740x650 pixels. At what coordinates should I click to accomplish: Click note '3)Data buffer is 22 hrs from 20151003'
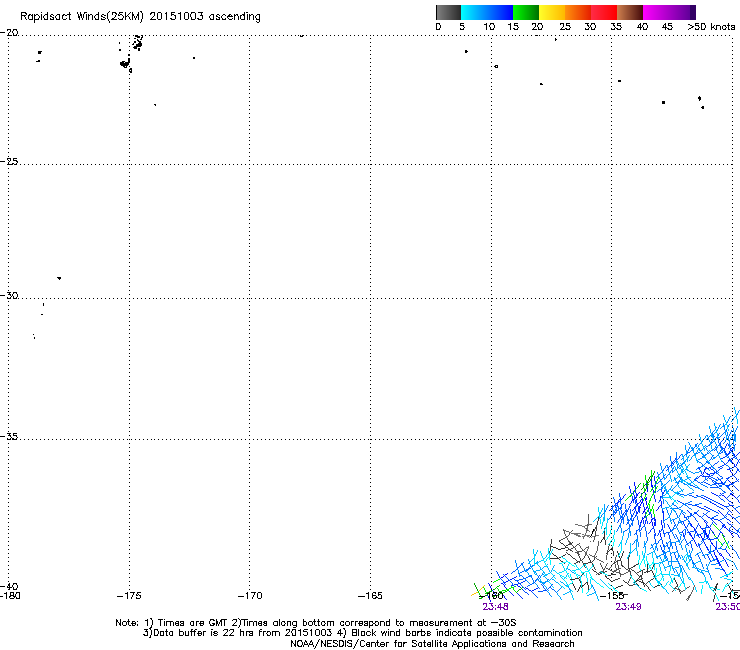point(237,633)
